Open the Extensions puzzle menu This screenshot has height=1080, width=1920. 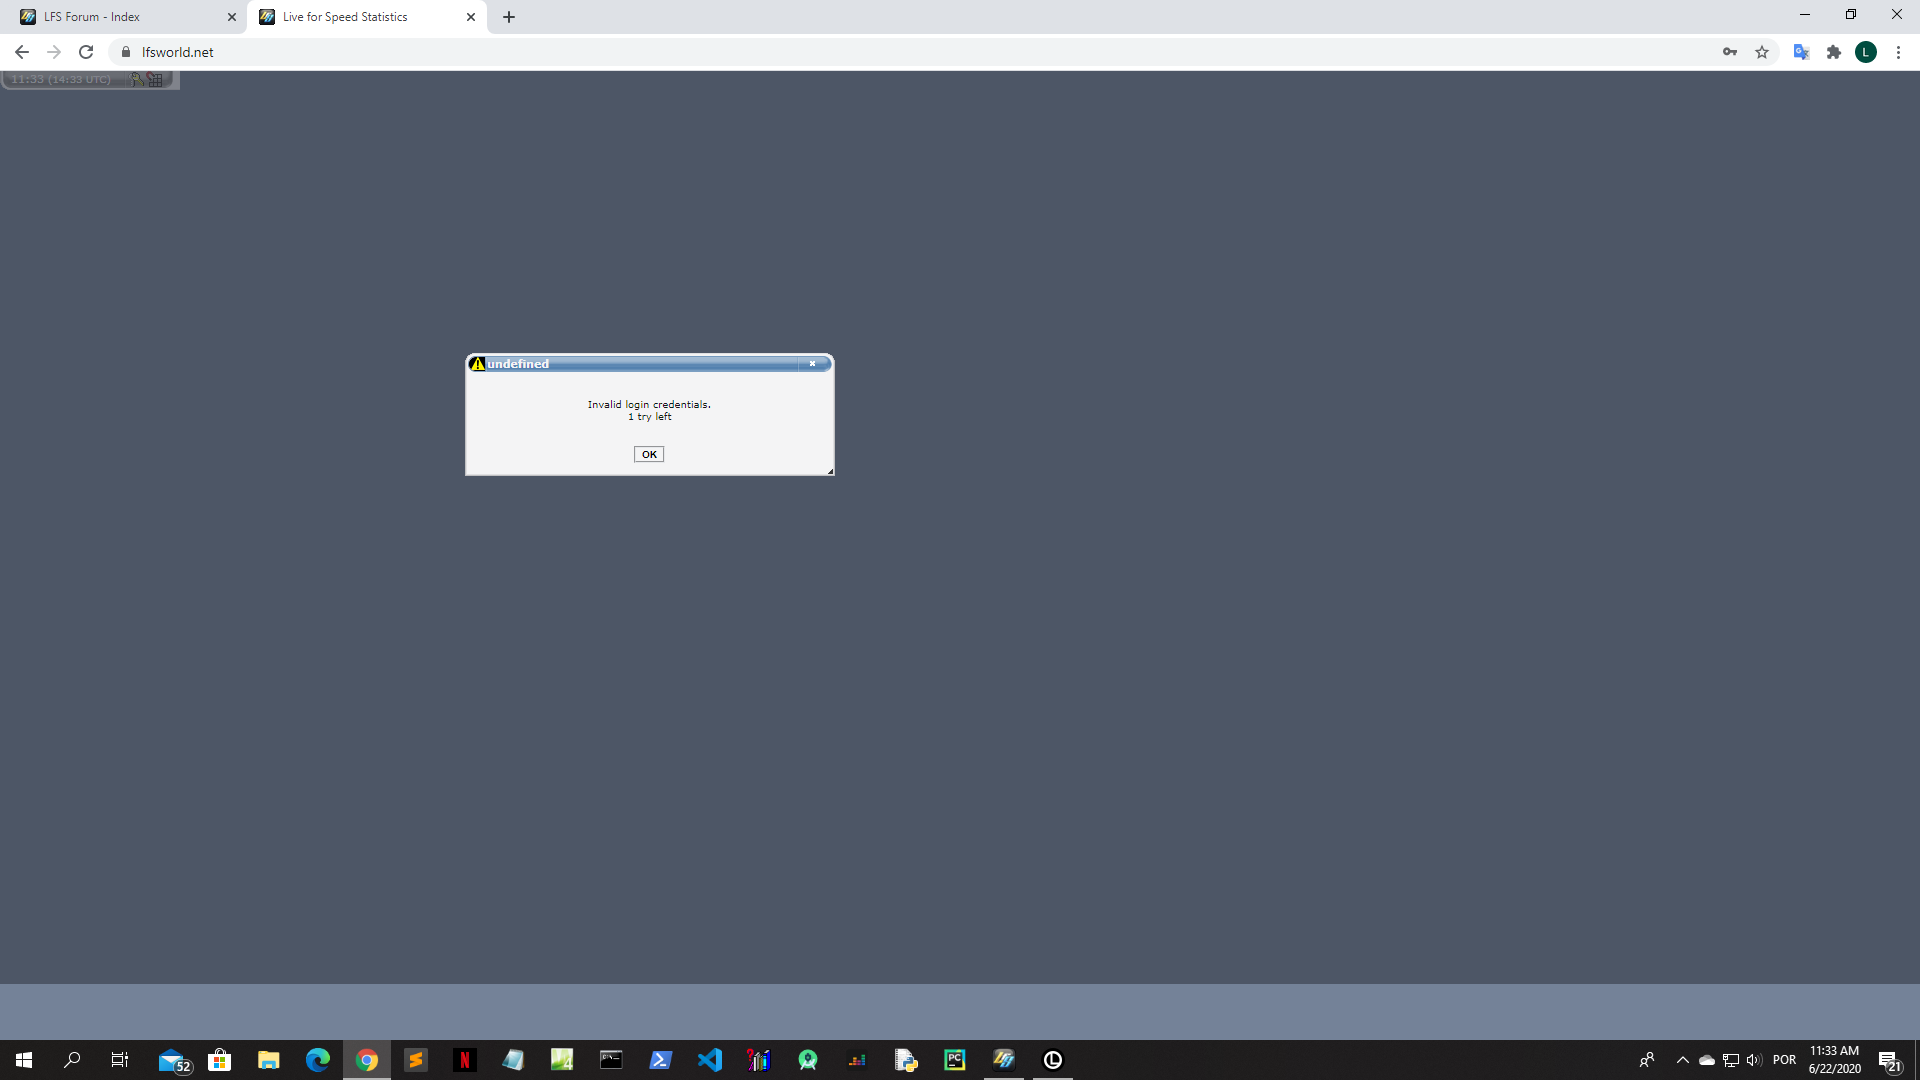1834,52
